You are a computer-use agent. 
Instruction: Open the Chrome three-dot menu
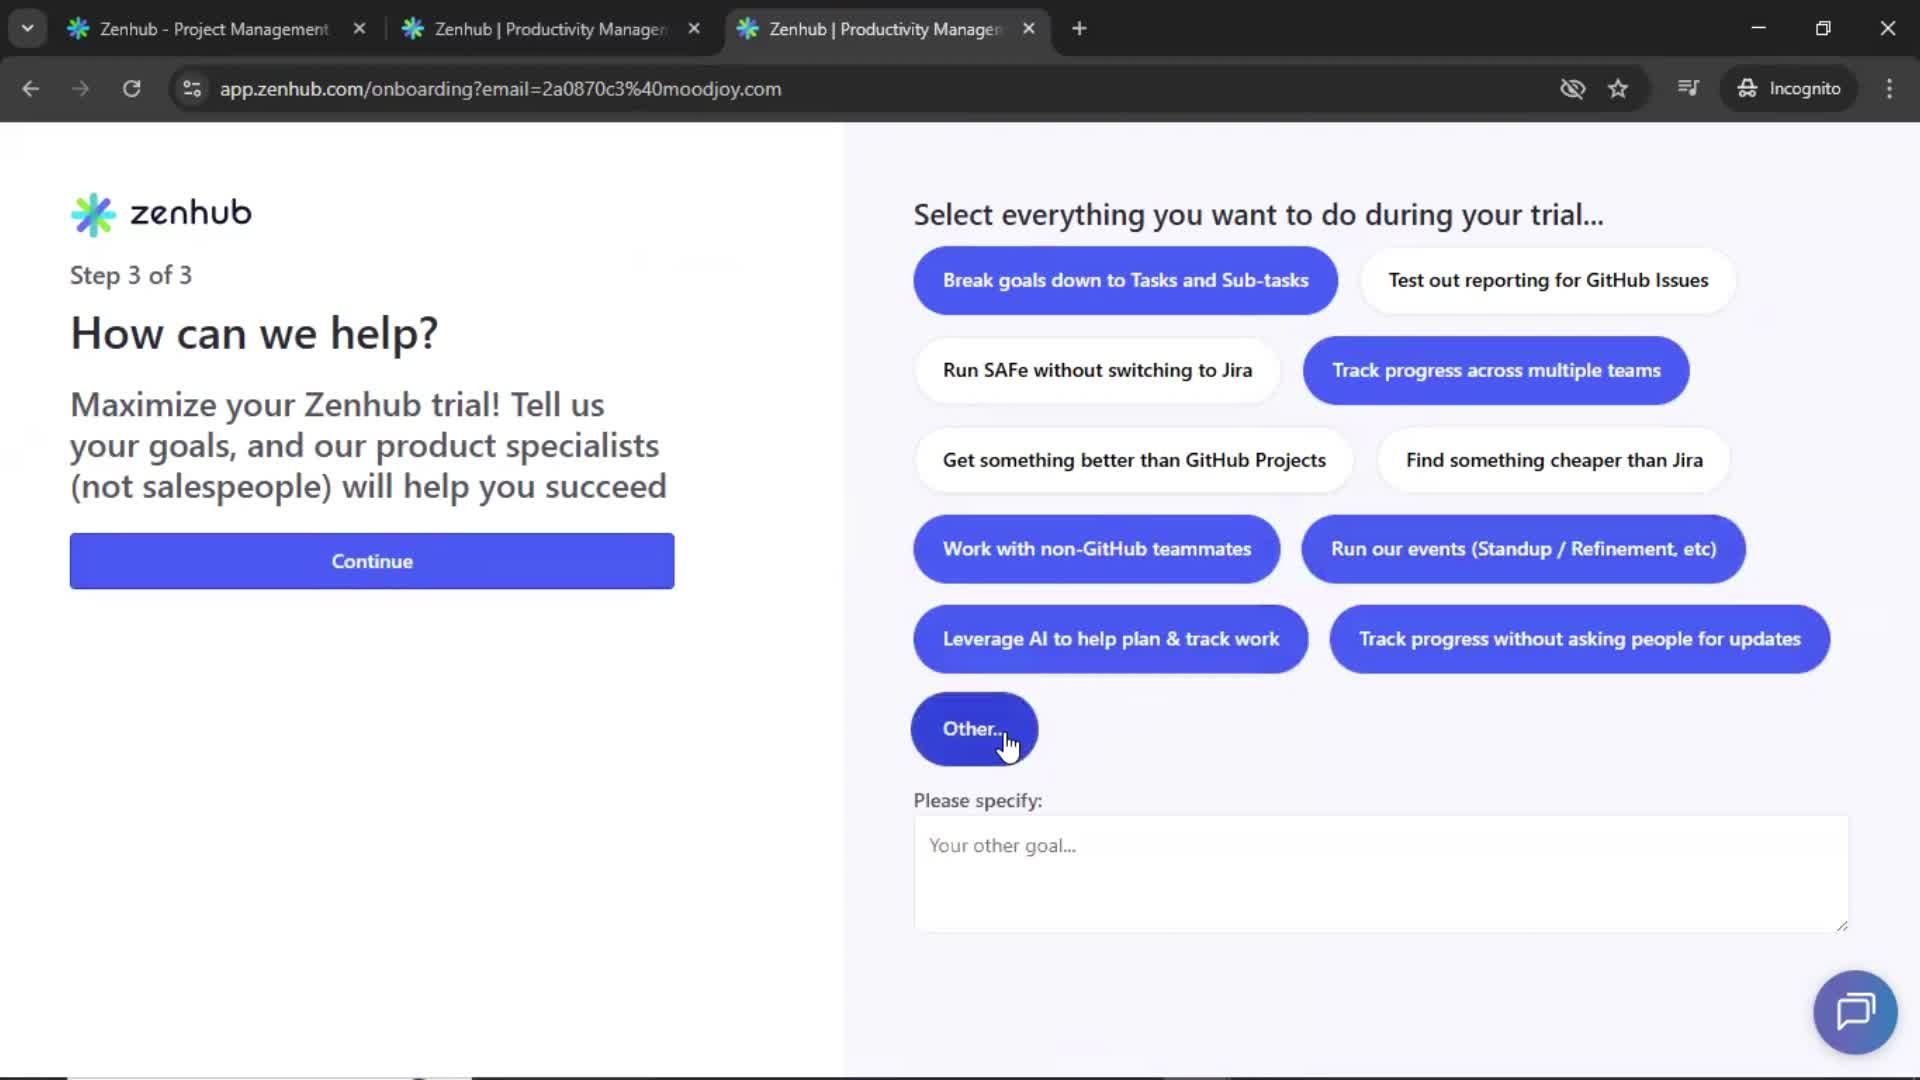tap(1889, 88)
